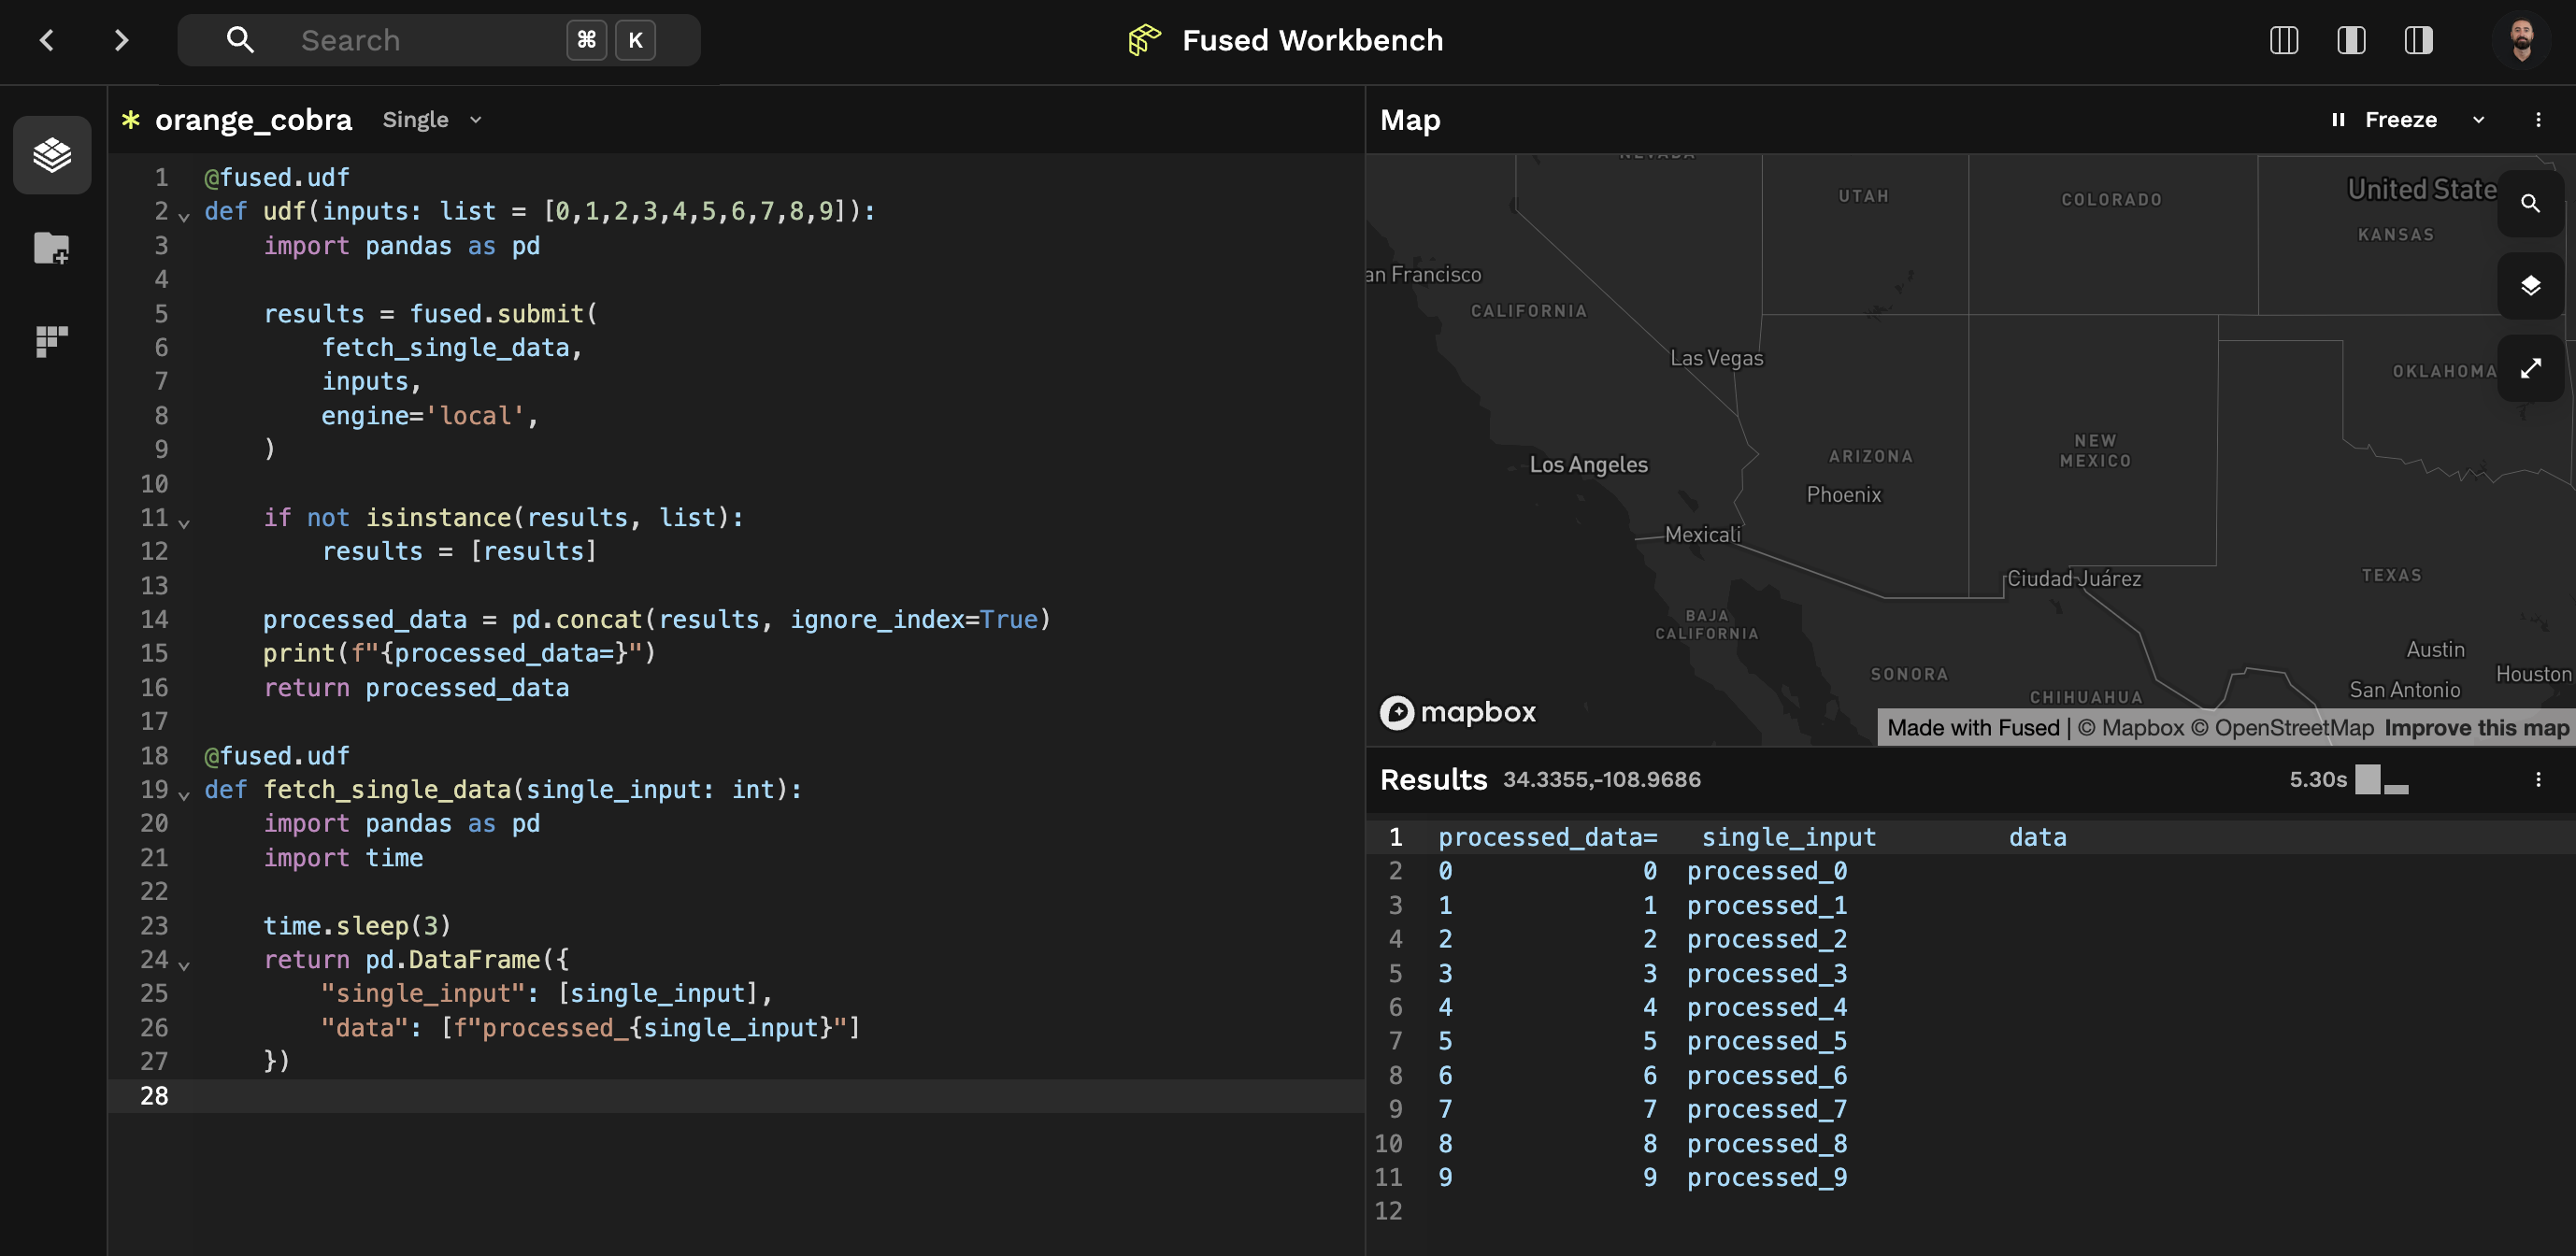Click the single_input column header
Screen dimensions: 2576x1256
(1789, 837)
